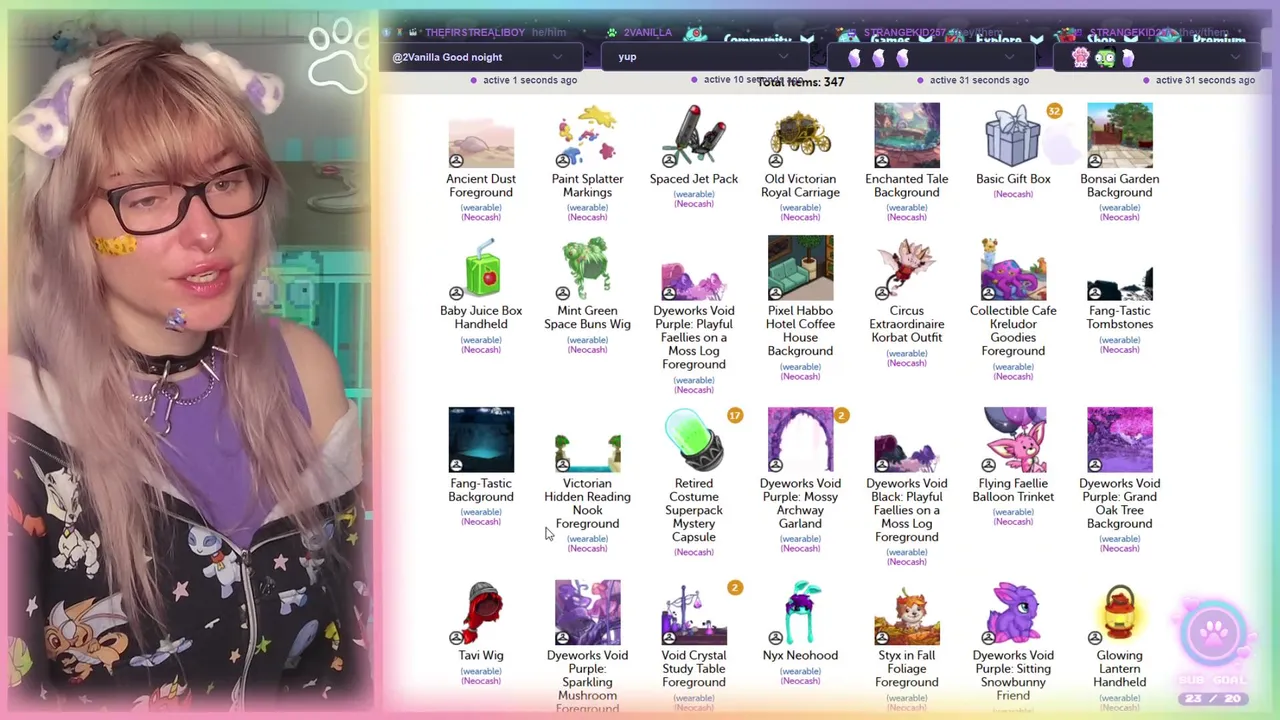Open the Old Victorian Royal Carriage image
The width and height of the screenshot is (1280, 720).
800,135
